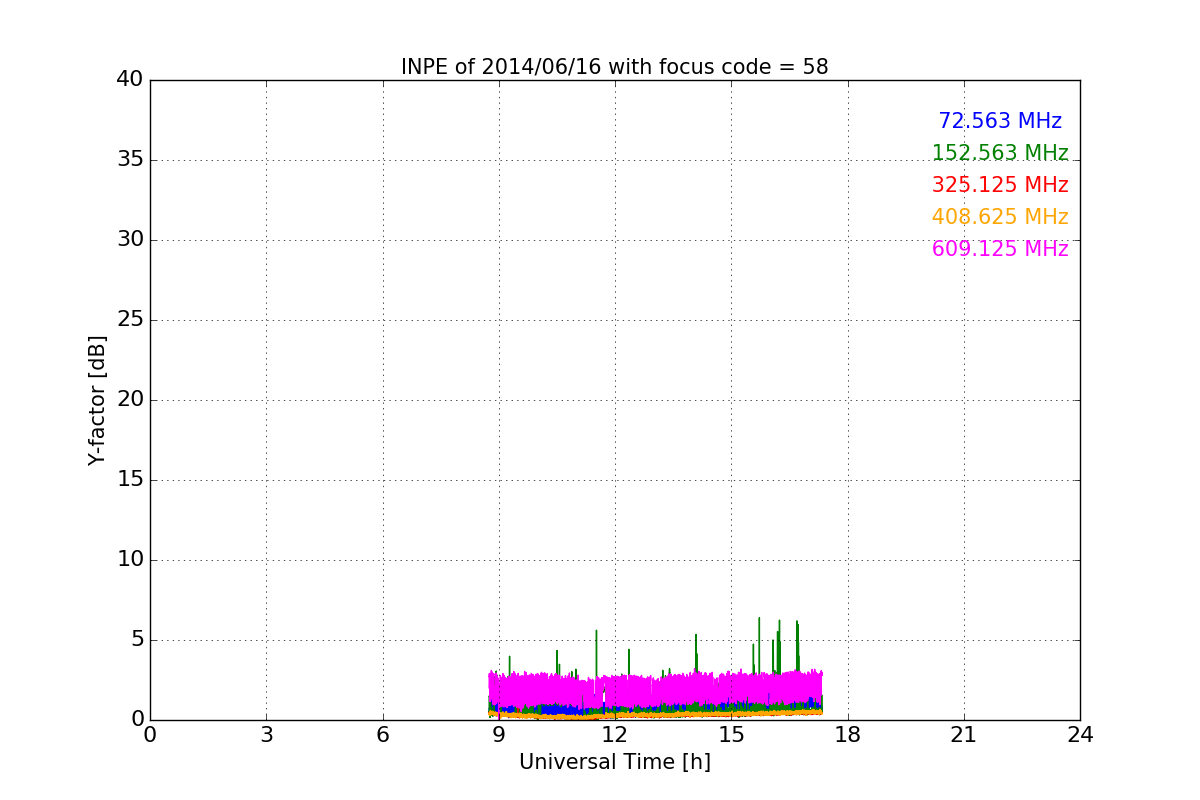Click y-axis tick label 5

[x=136, y=640]
